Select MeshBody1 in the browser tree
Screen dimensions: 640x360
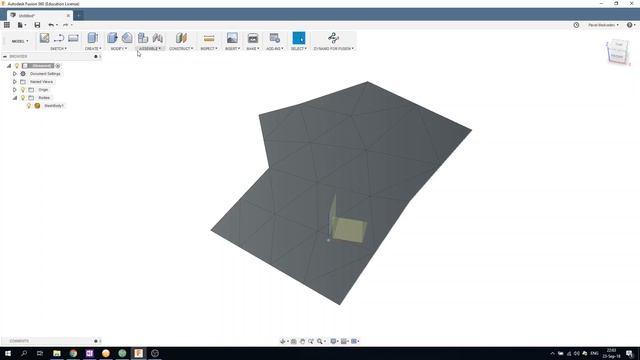[x=53, y=106]
